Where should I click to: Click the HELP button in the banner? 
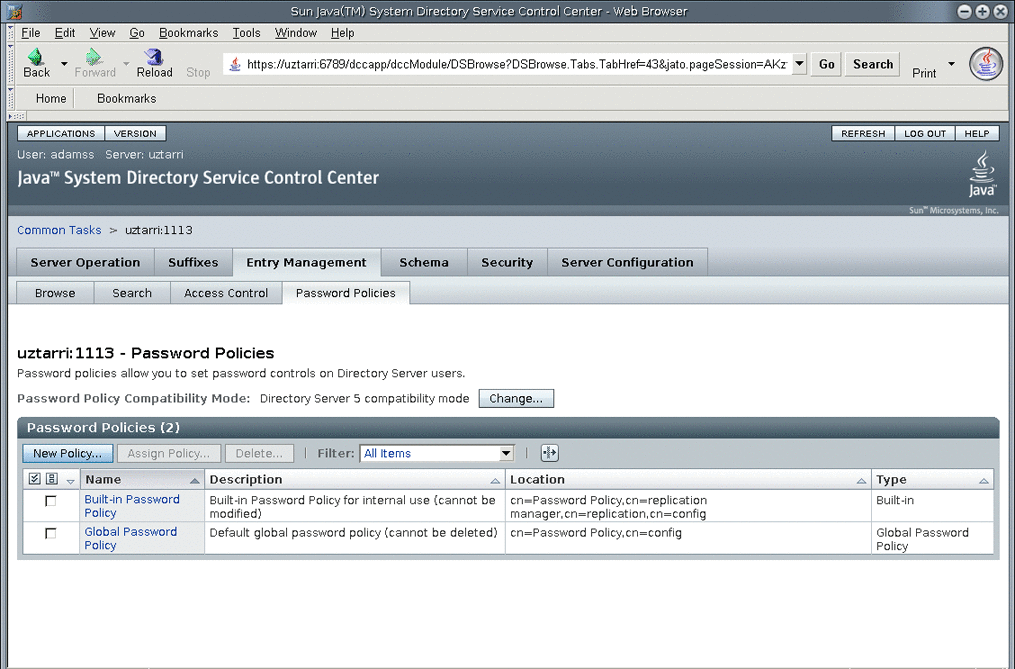click(x=977, y=133)
